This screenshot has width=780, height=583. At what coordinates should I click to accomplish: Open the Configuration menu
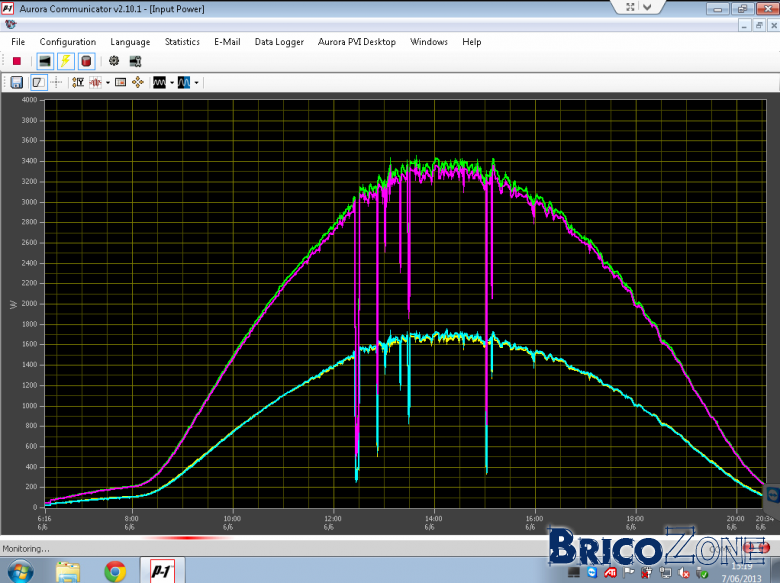click(x=68, y=42)
